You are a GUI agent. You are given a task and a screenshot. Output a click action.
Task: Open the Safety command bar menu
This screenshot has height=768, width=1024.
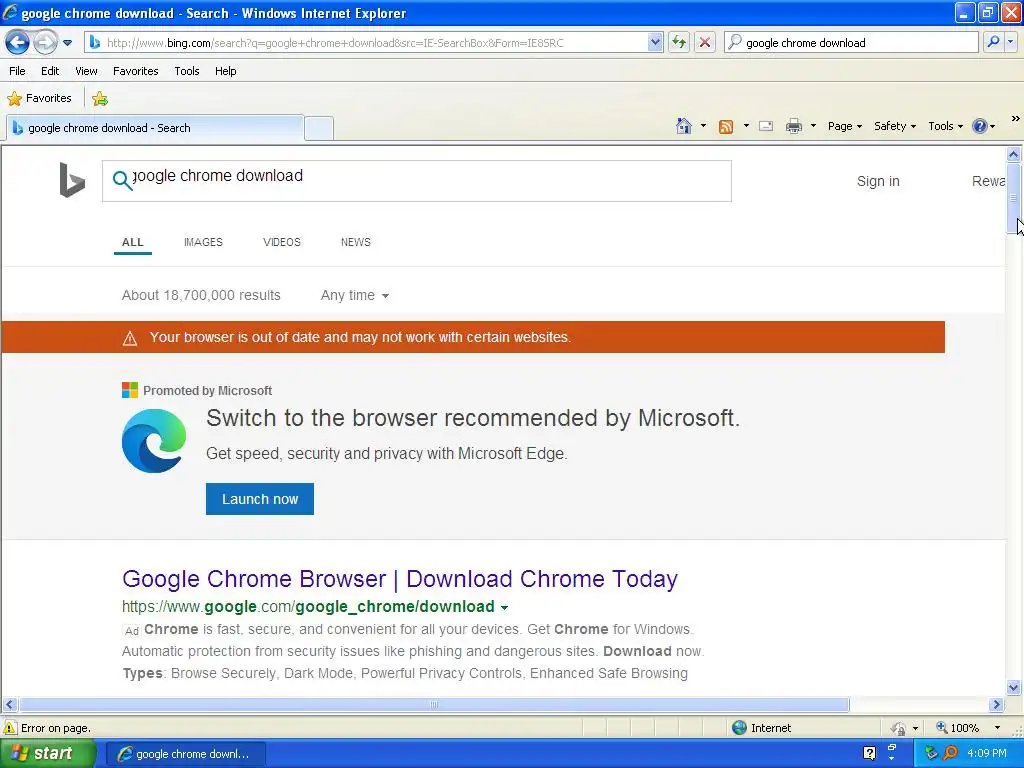(x=895, y=126)
